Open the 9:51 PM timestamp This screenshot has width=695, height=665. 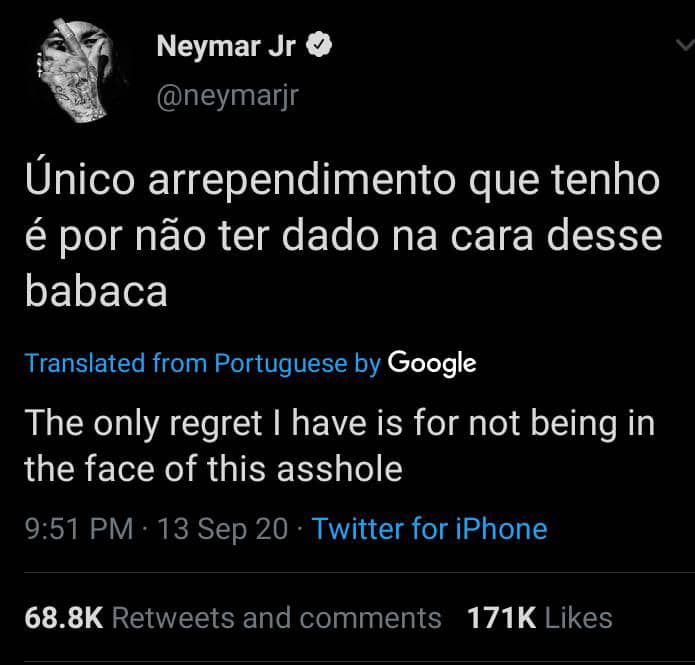[78, 529]
